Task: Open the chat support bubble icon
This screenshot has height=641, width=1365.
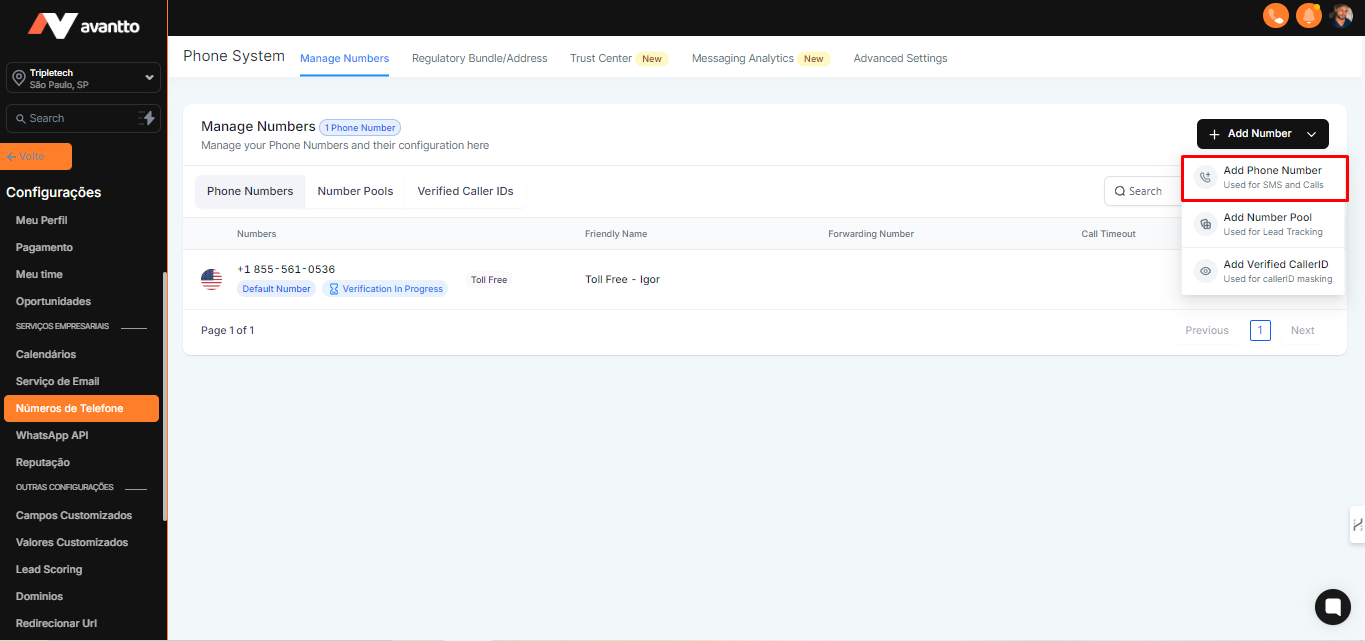Action: [1332, 606]
